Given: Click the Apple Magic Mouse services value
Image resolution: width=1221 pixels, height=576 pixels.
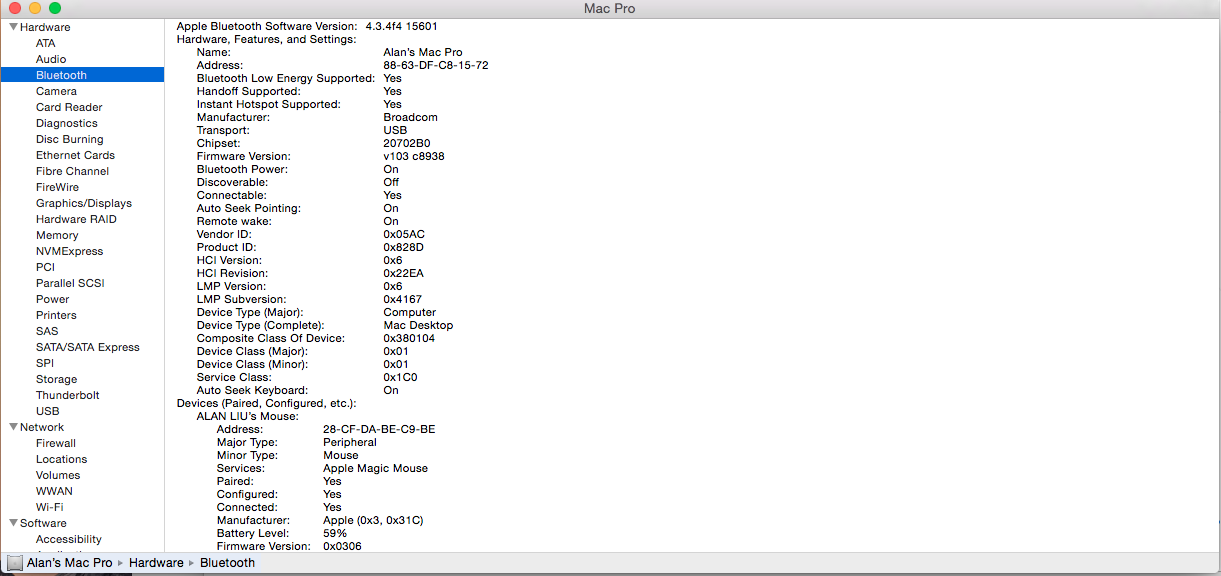Looking at the screenshot, I should pos(375,468).
